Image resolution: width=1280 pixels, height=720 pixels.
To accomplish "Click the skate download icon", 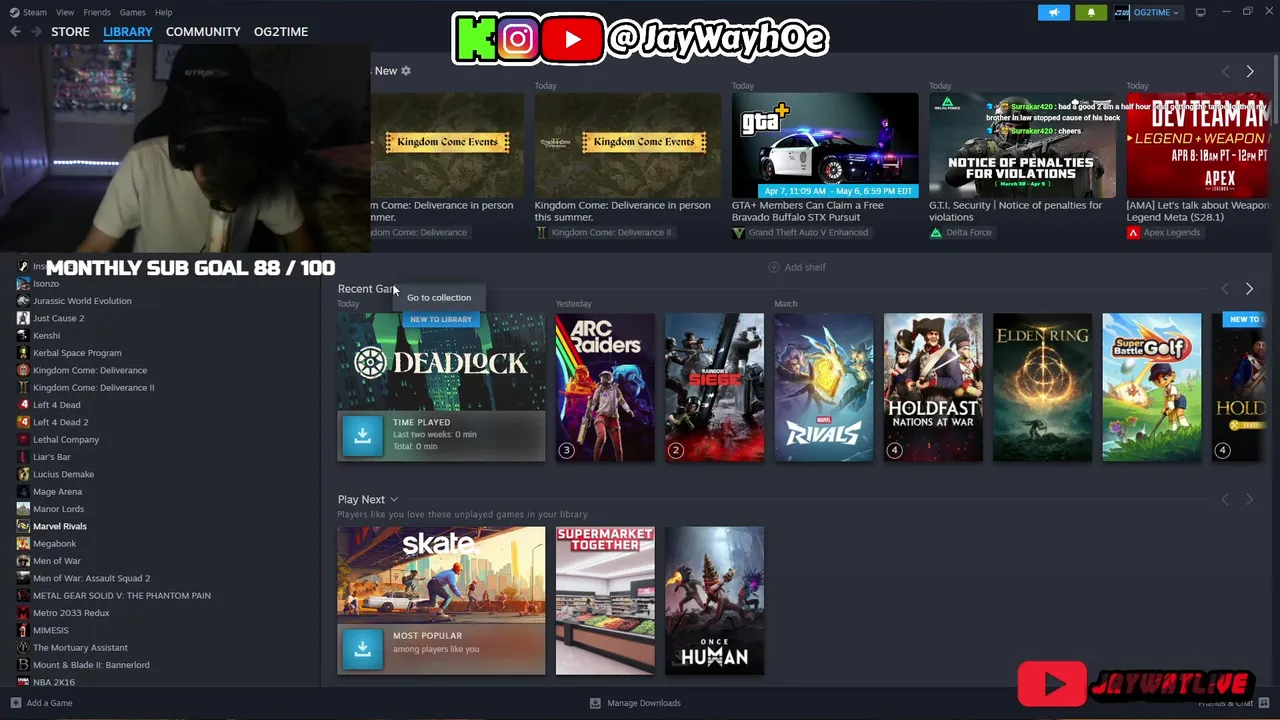I will pos(362,649).
